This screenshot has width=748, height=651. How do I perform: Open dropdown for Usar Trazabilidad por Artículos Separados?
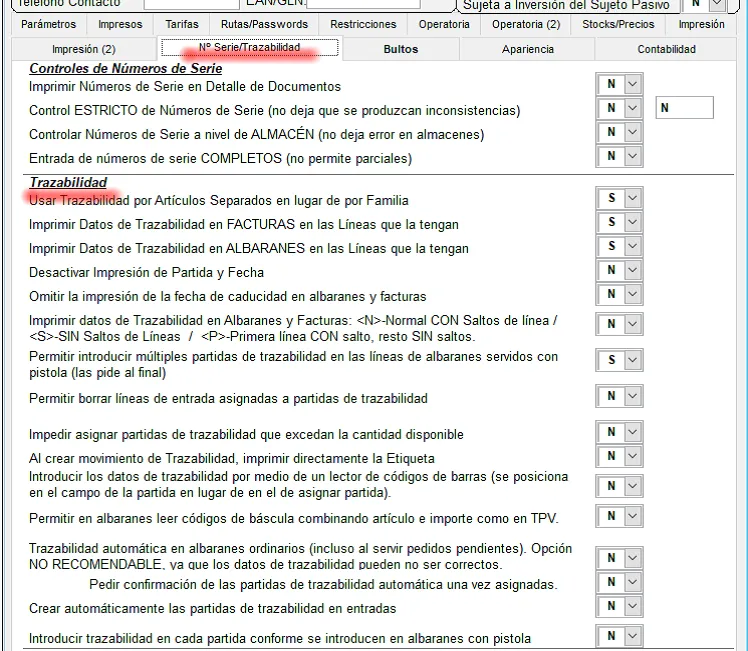coord(632,199)
